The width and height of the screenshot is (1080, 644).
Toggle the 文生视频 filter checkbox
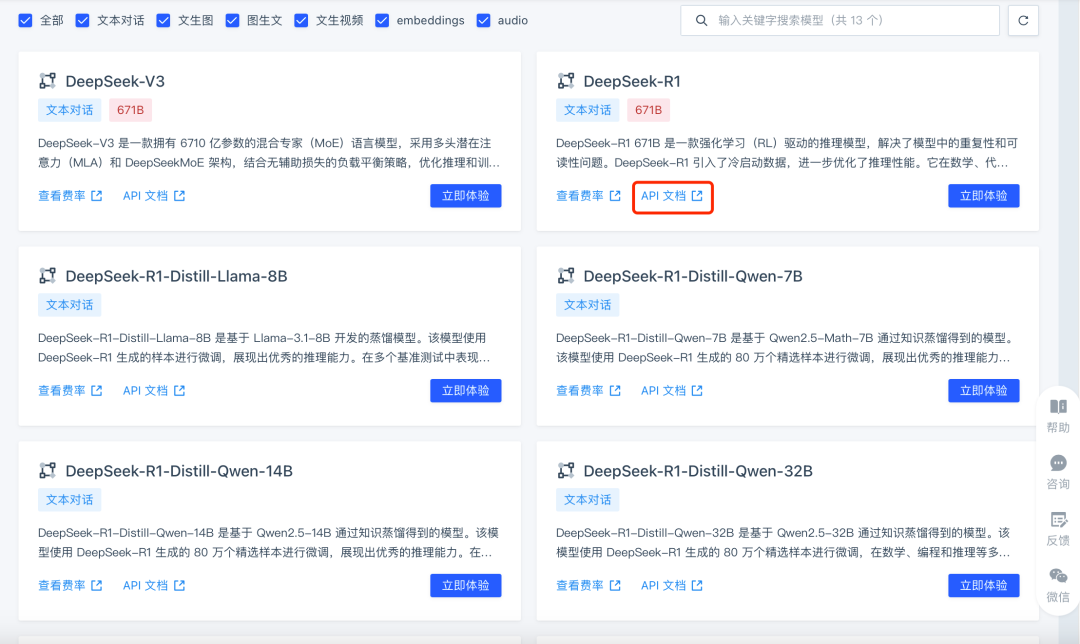click(x=301, y=21)
